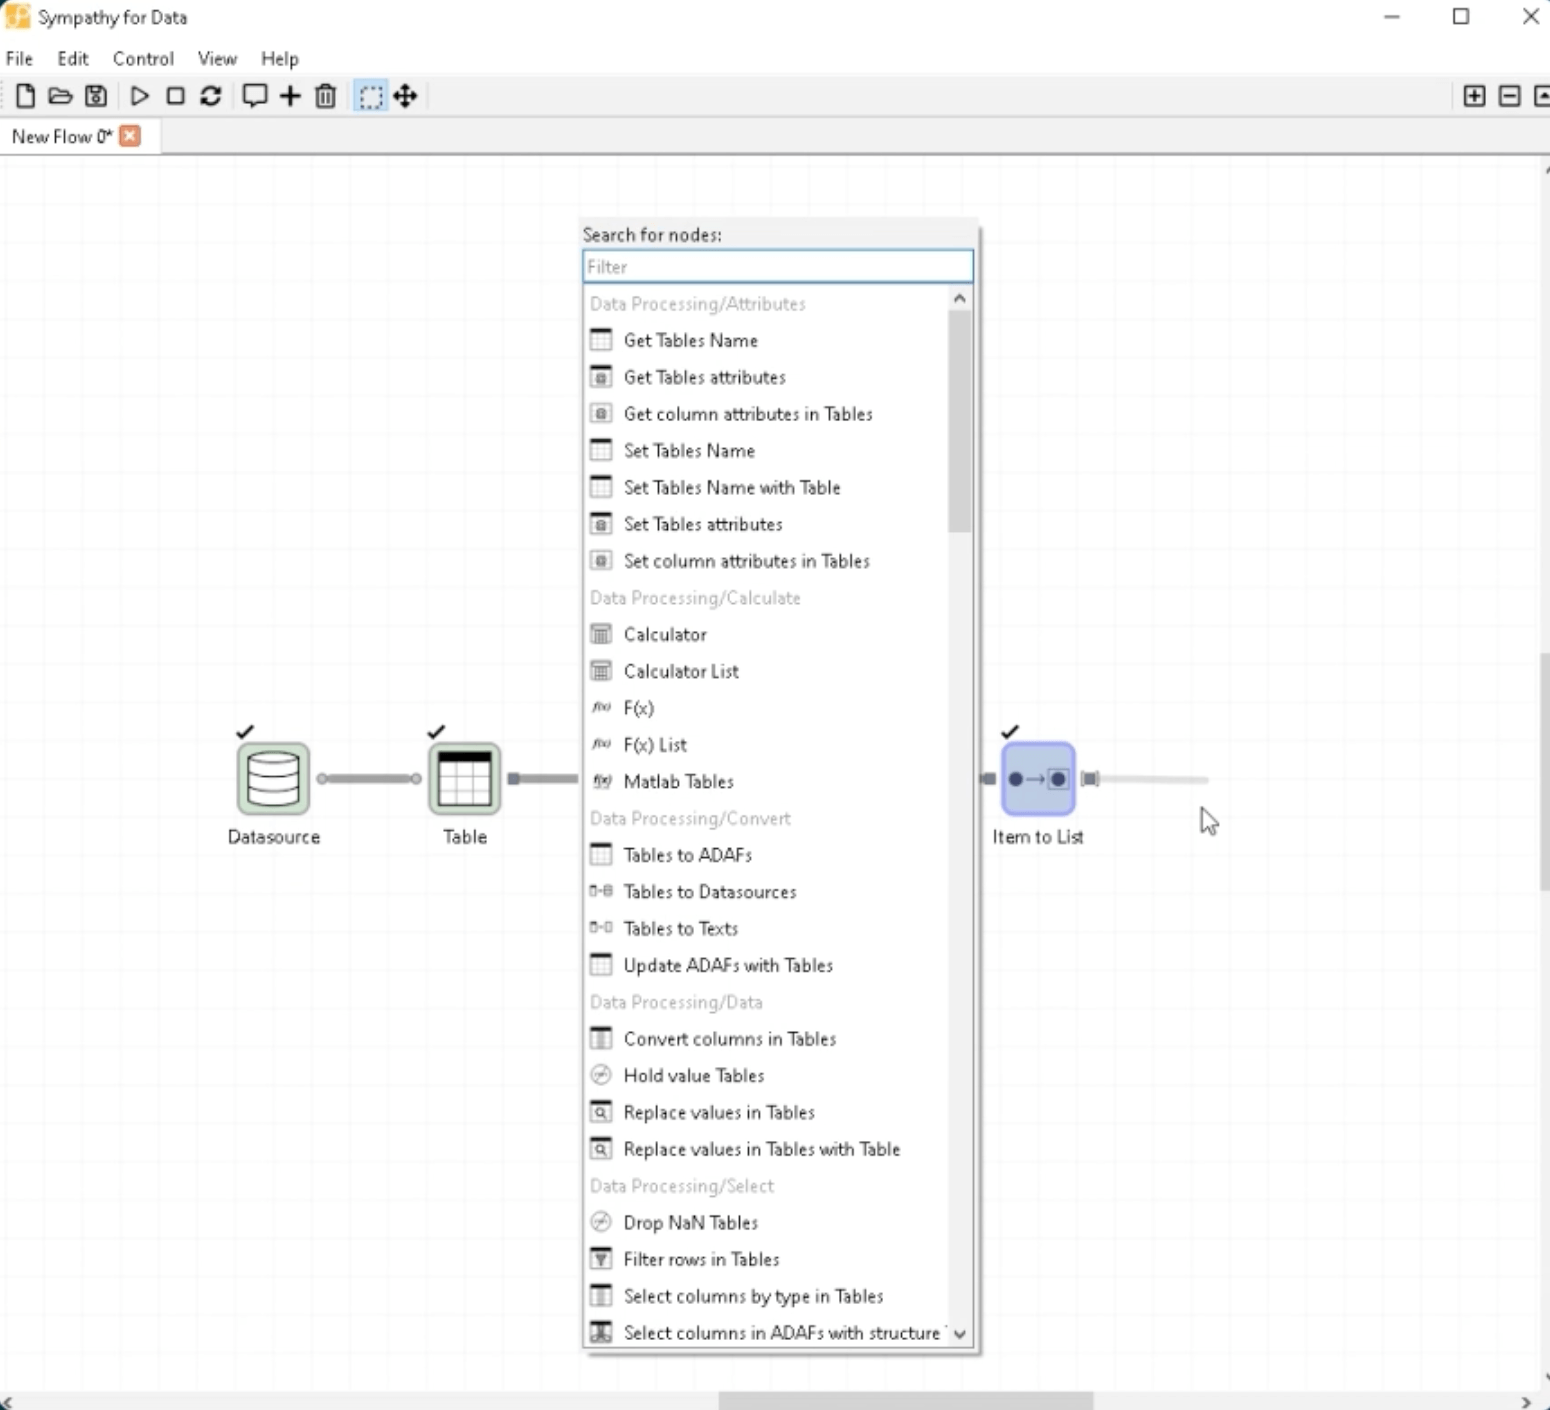Insert the Calculator List node

(766, 671)
